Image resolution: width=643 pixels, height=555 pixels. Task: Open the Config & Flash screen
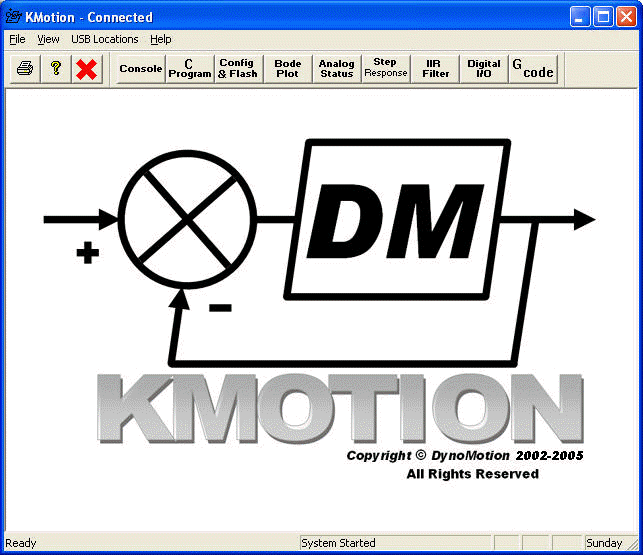click(238, 69)
